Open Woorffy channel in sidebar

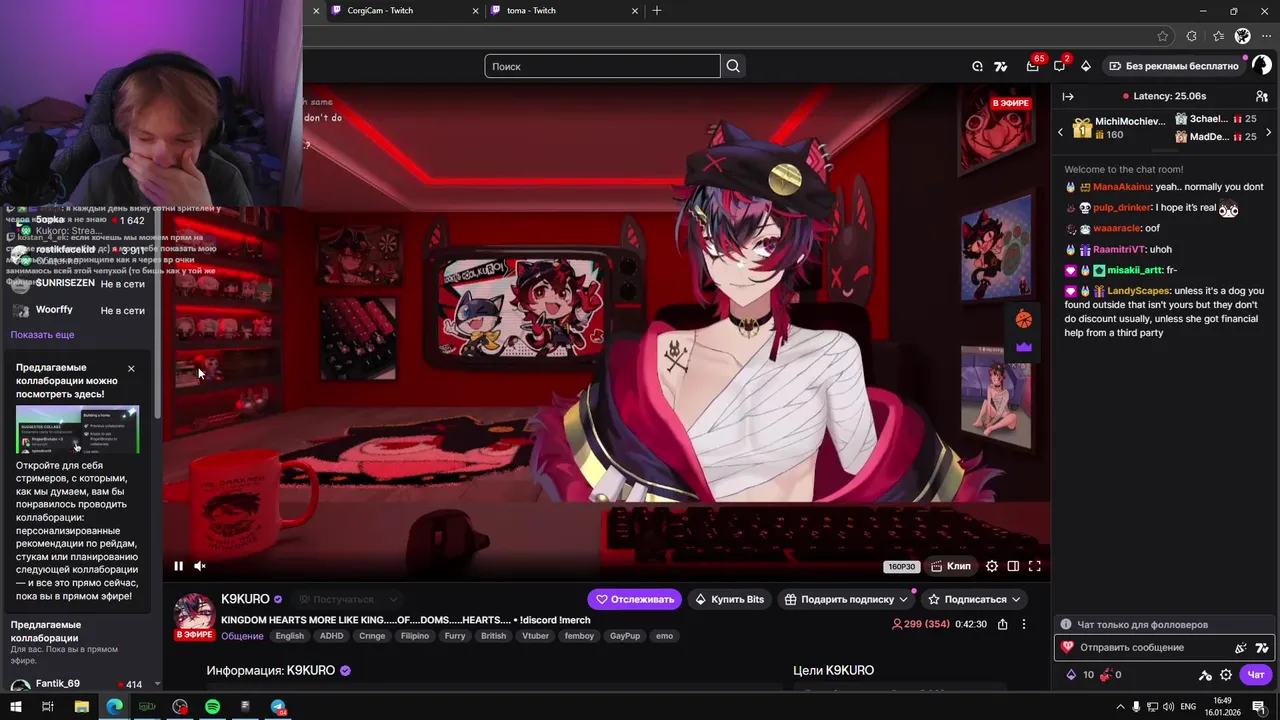(x=78, y=310)
